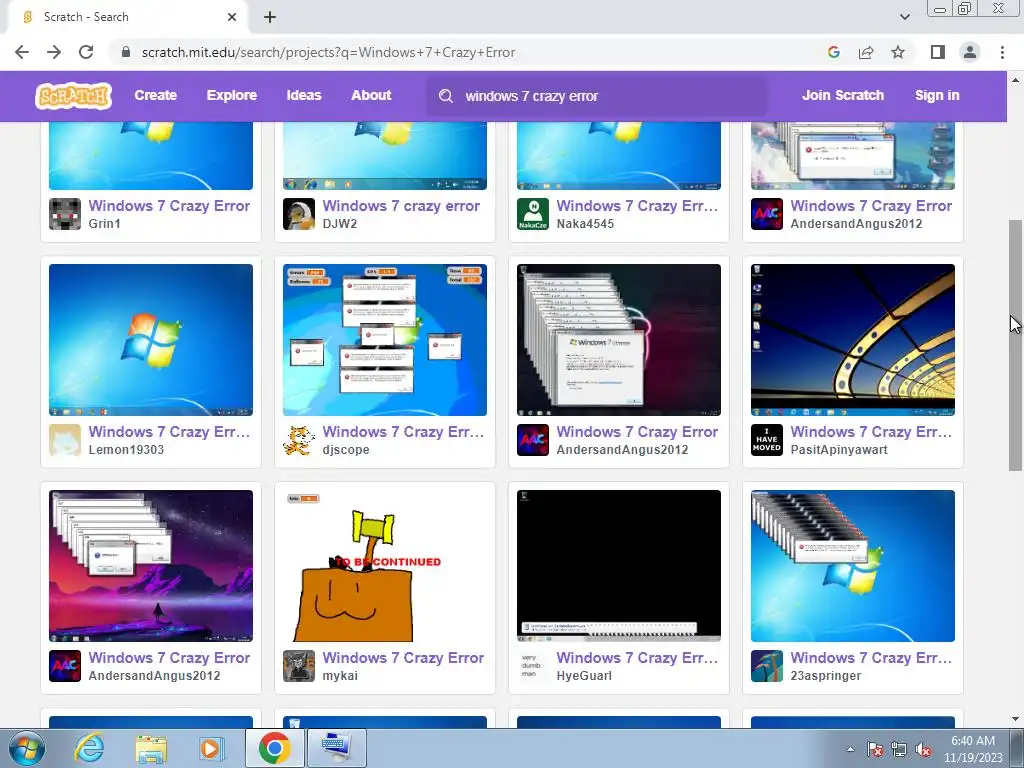
Task: Open the Lemon19303 project thumbnail
Action: pos(151,340)
